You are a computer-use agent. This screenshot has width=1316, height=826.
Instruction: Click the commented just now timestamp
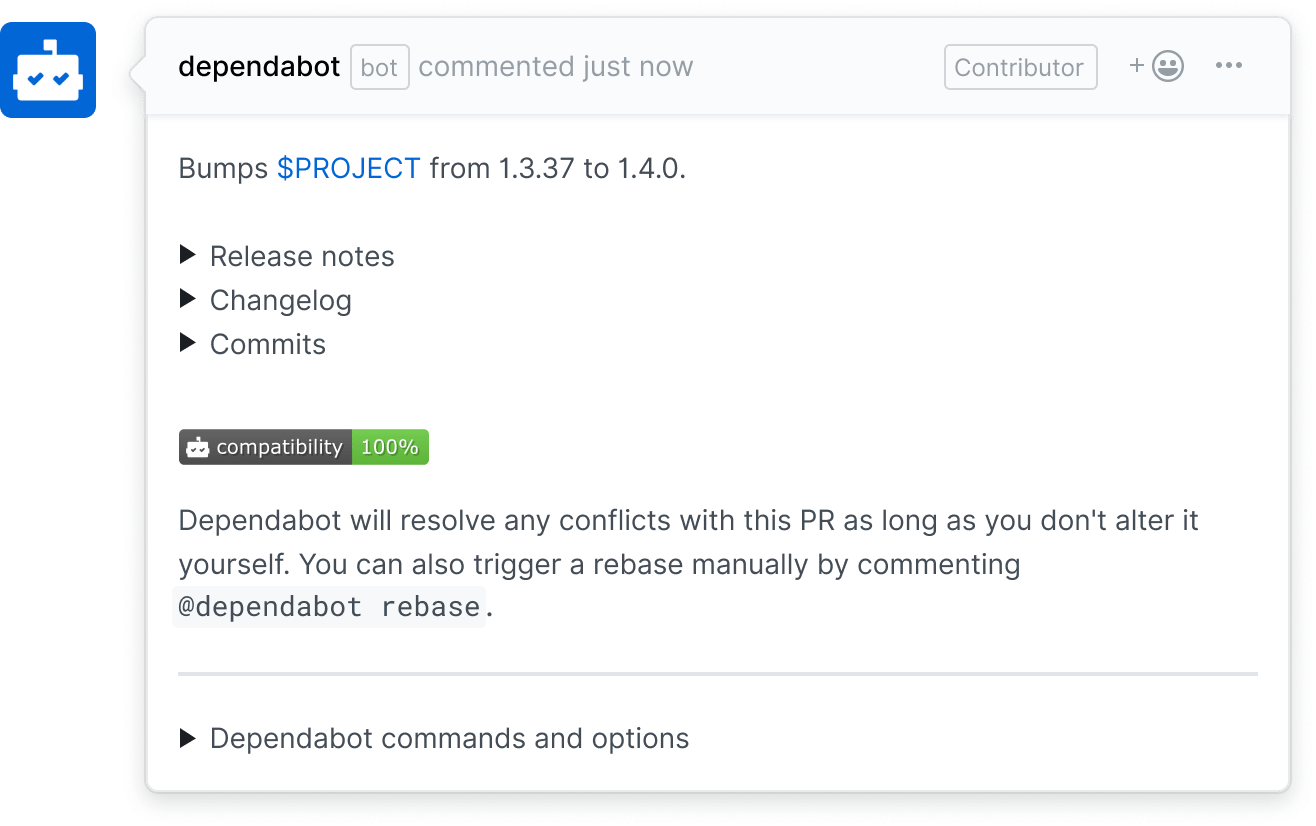tap(556, 66)
